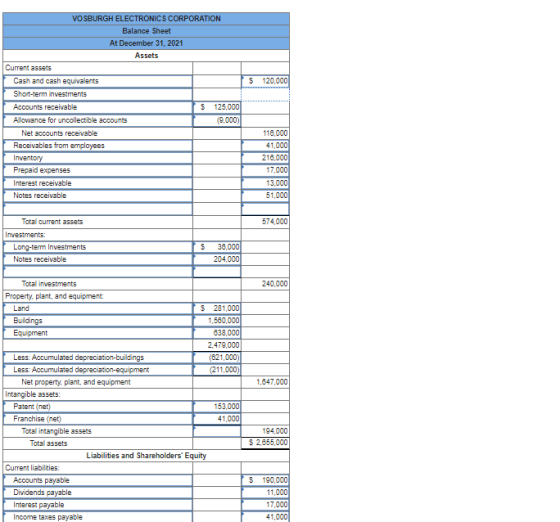Select the $ 2,655,000 total assets value

[x=268, y=443]
